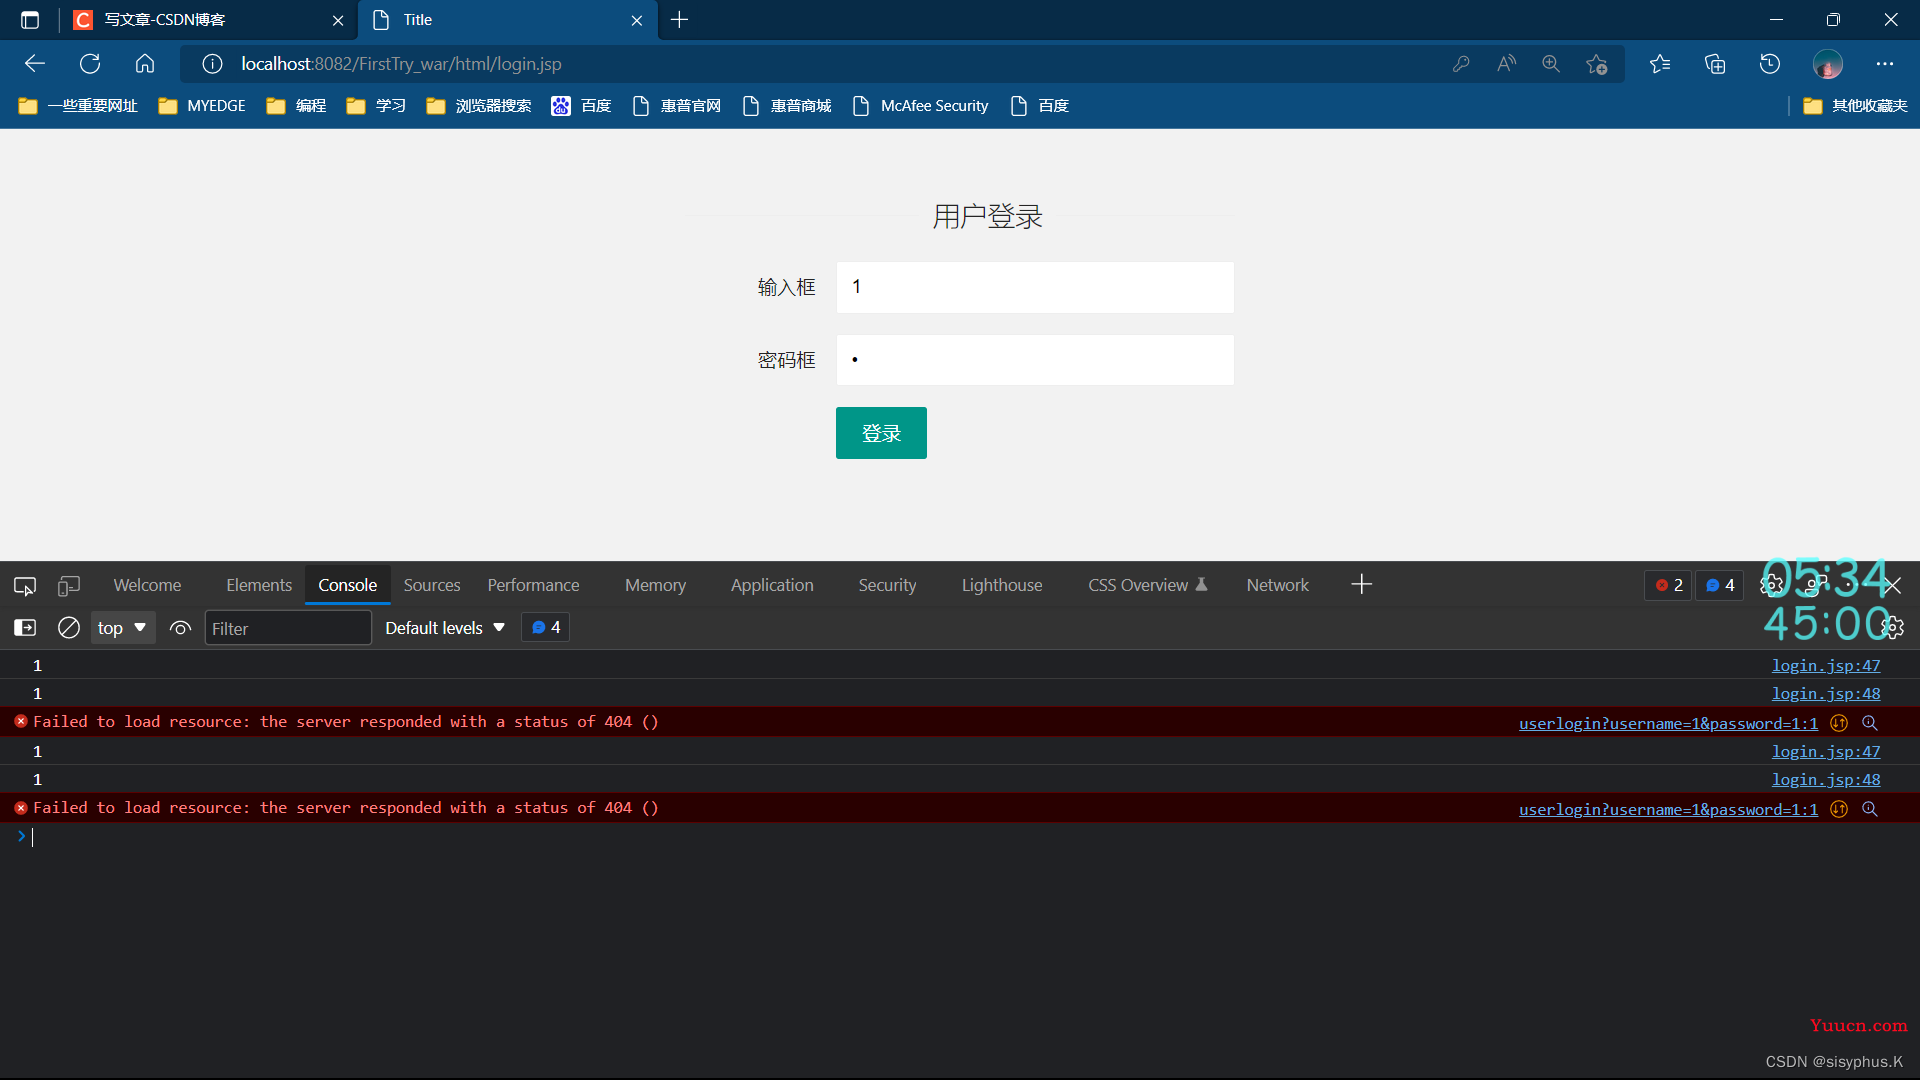Click the 密码框 password input field
The image size is (1920, 1080).
click(x=1035, y=359)
